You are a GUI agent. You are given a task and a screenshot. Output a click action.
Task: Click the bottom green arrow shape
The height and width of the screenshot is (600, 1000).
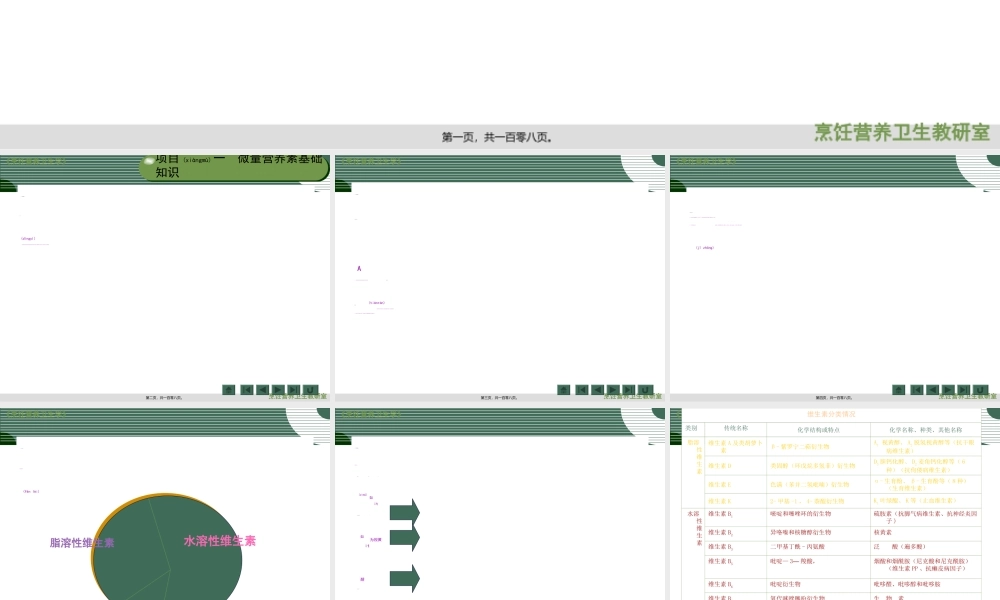(x=404, y=578)
